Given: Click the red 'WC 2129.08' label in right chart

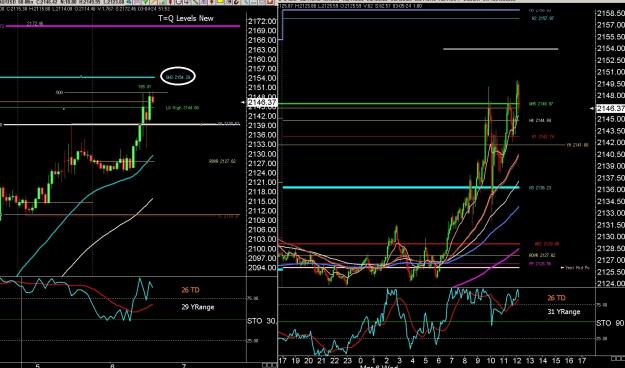Looking at the screenshot, I should (547, 244).
